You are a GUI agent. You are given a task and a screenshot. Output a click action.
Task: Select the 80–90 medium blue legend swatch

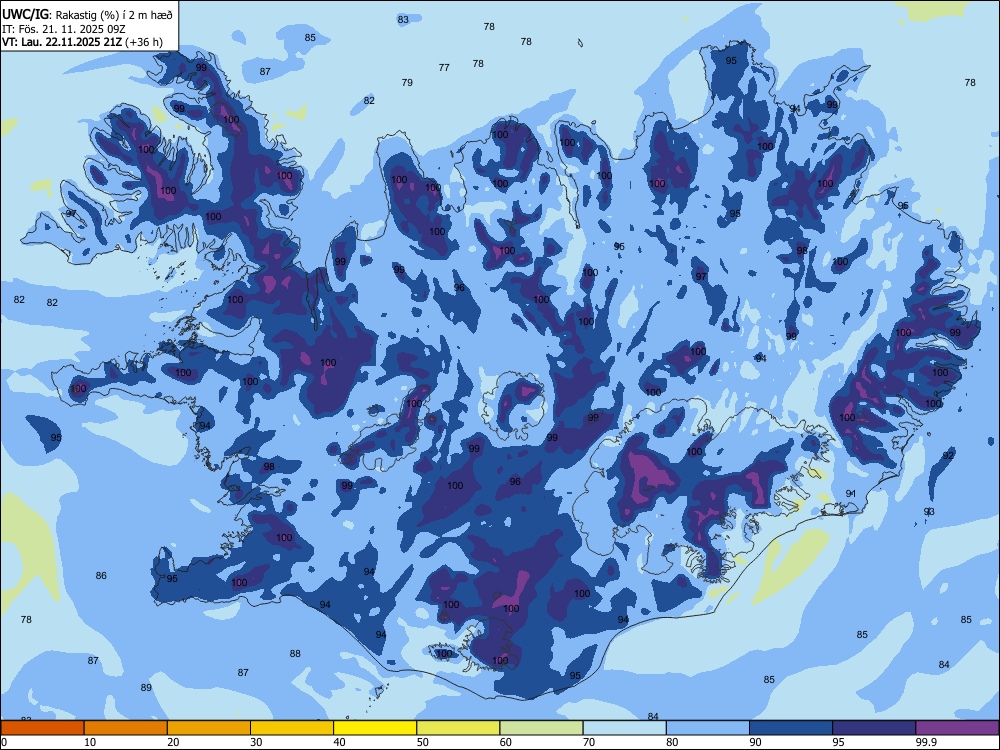(x=708, y=728)
